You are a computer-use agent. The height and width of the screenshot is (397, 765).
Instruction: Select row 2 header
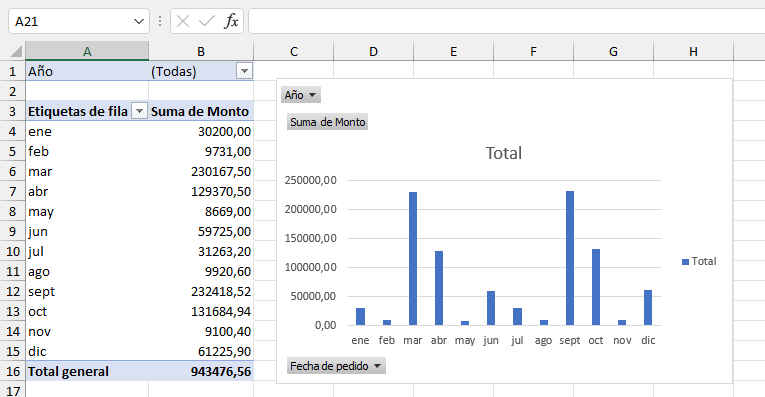(x=13, y=91)
